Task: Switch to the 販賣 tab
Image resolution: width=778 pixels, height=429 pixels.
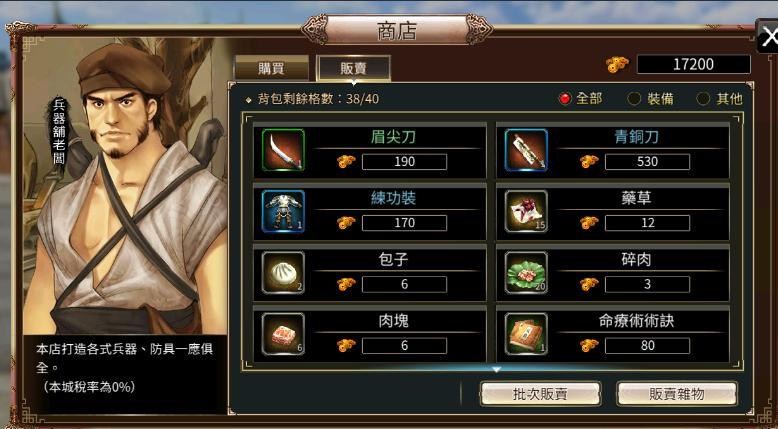Action: point(353,68)
